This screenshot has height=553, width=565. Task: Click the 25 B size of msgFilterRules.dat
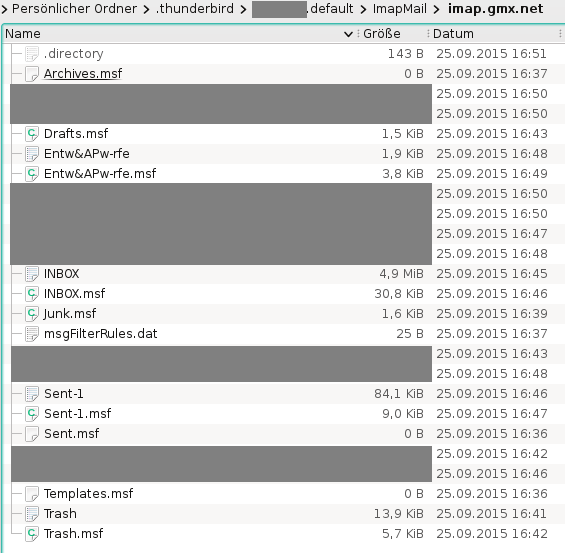click(x=410, y=334)
